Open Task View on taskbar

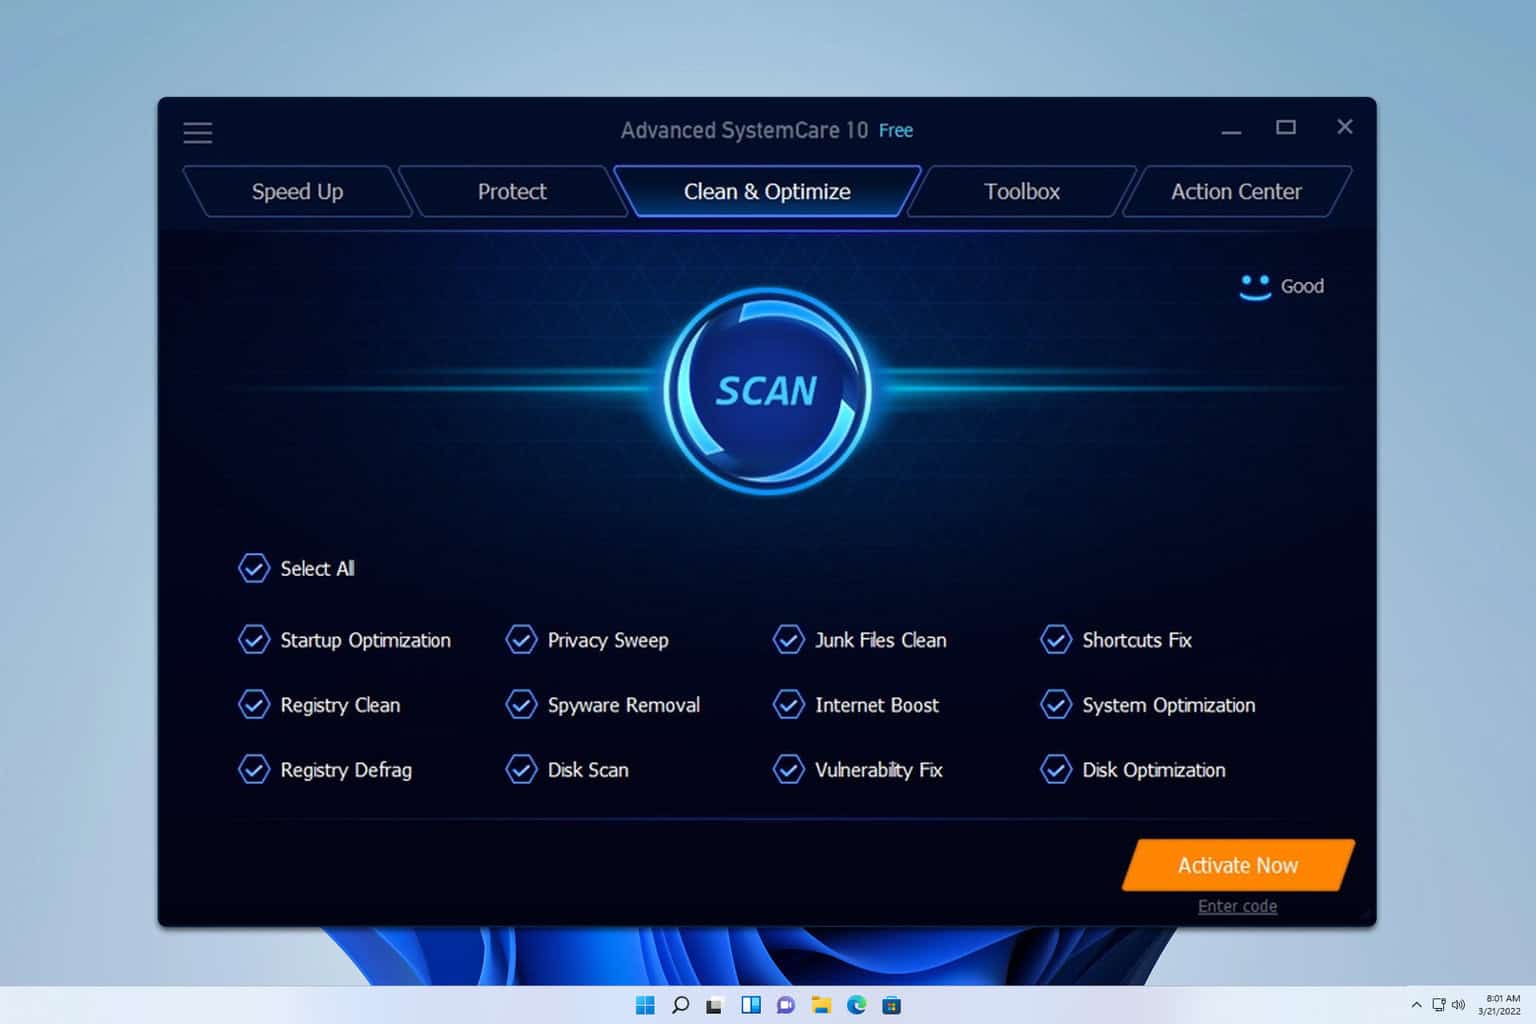(714, 1005)
